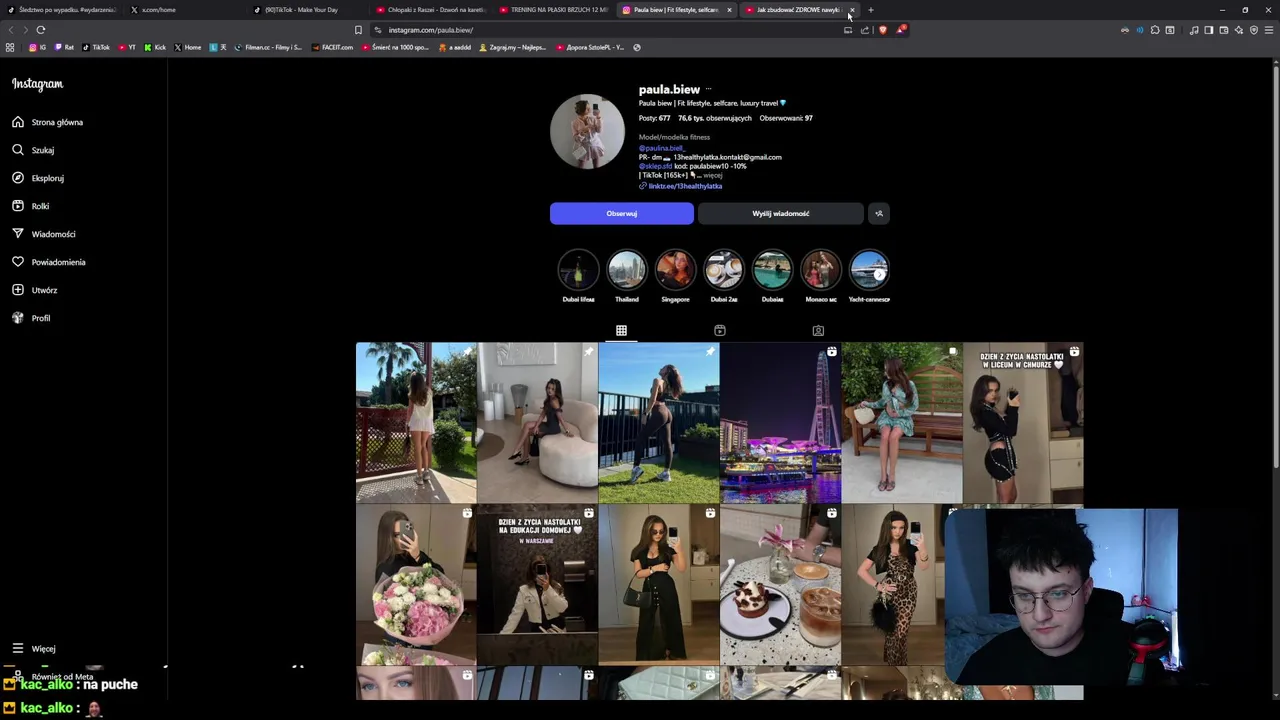Open cake and coffee post
Screen dimensions: 1280x720
coord(780,584)
